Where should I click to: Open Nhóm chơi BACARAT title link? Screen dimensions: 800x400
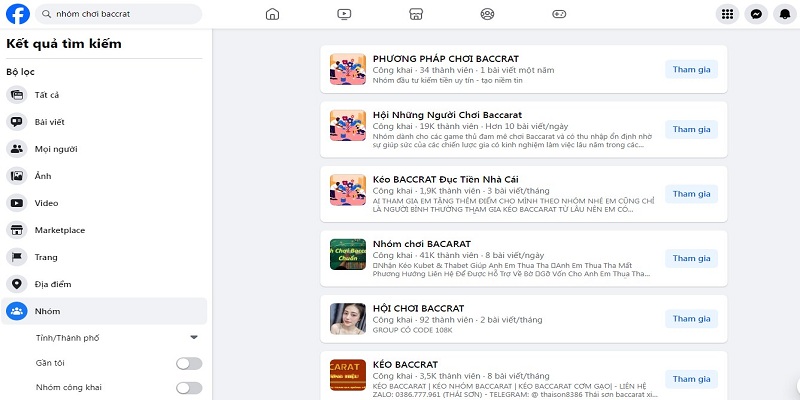(x=422, y=244)
